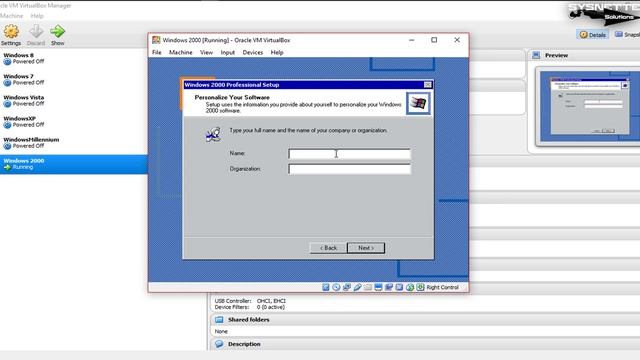Click the video capture status icon
Screen dimensions: 640x360
(389, 287)
